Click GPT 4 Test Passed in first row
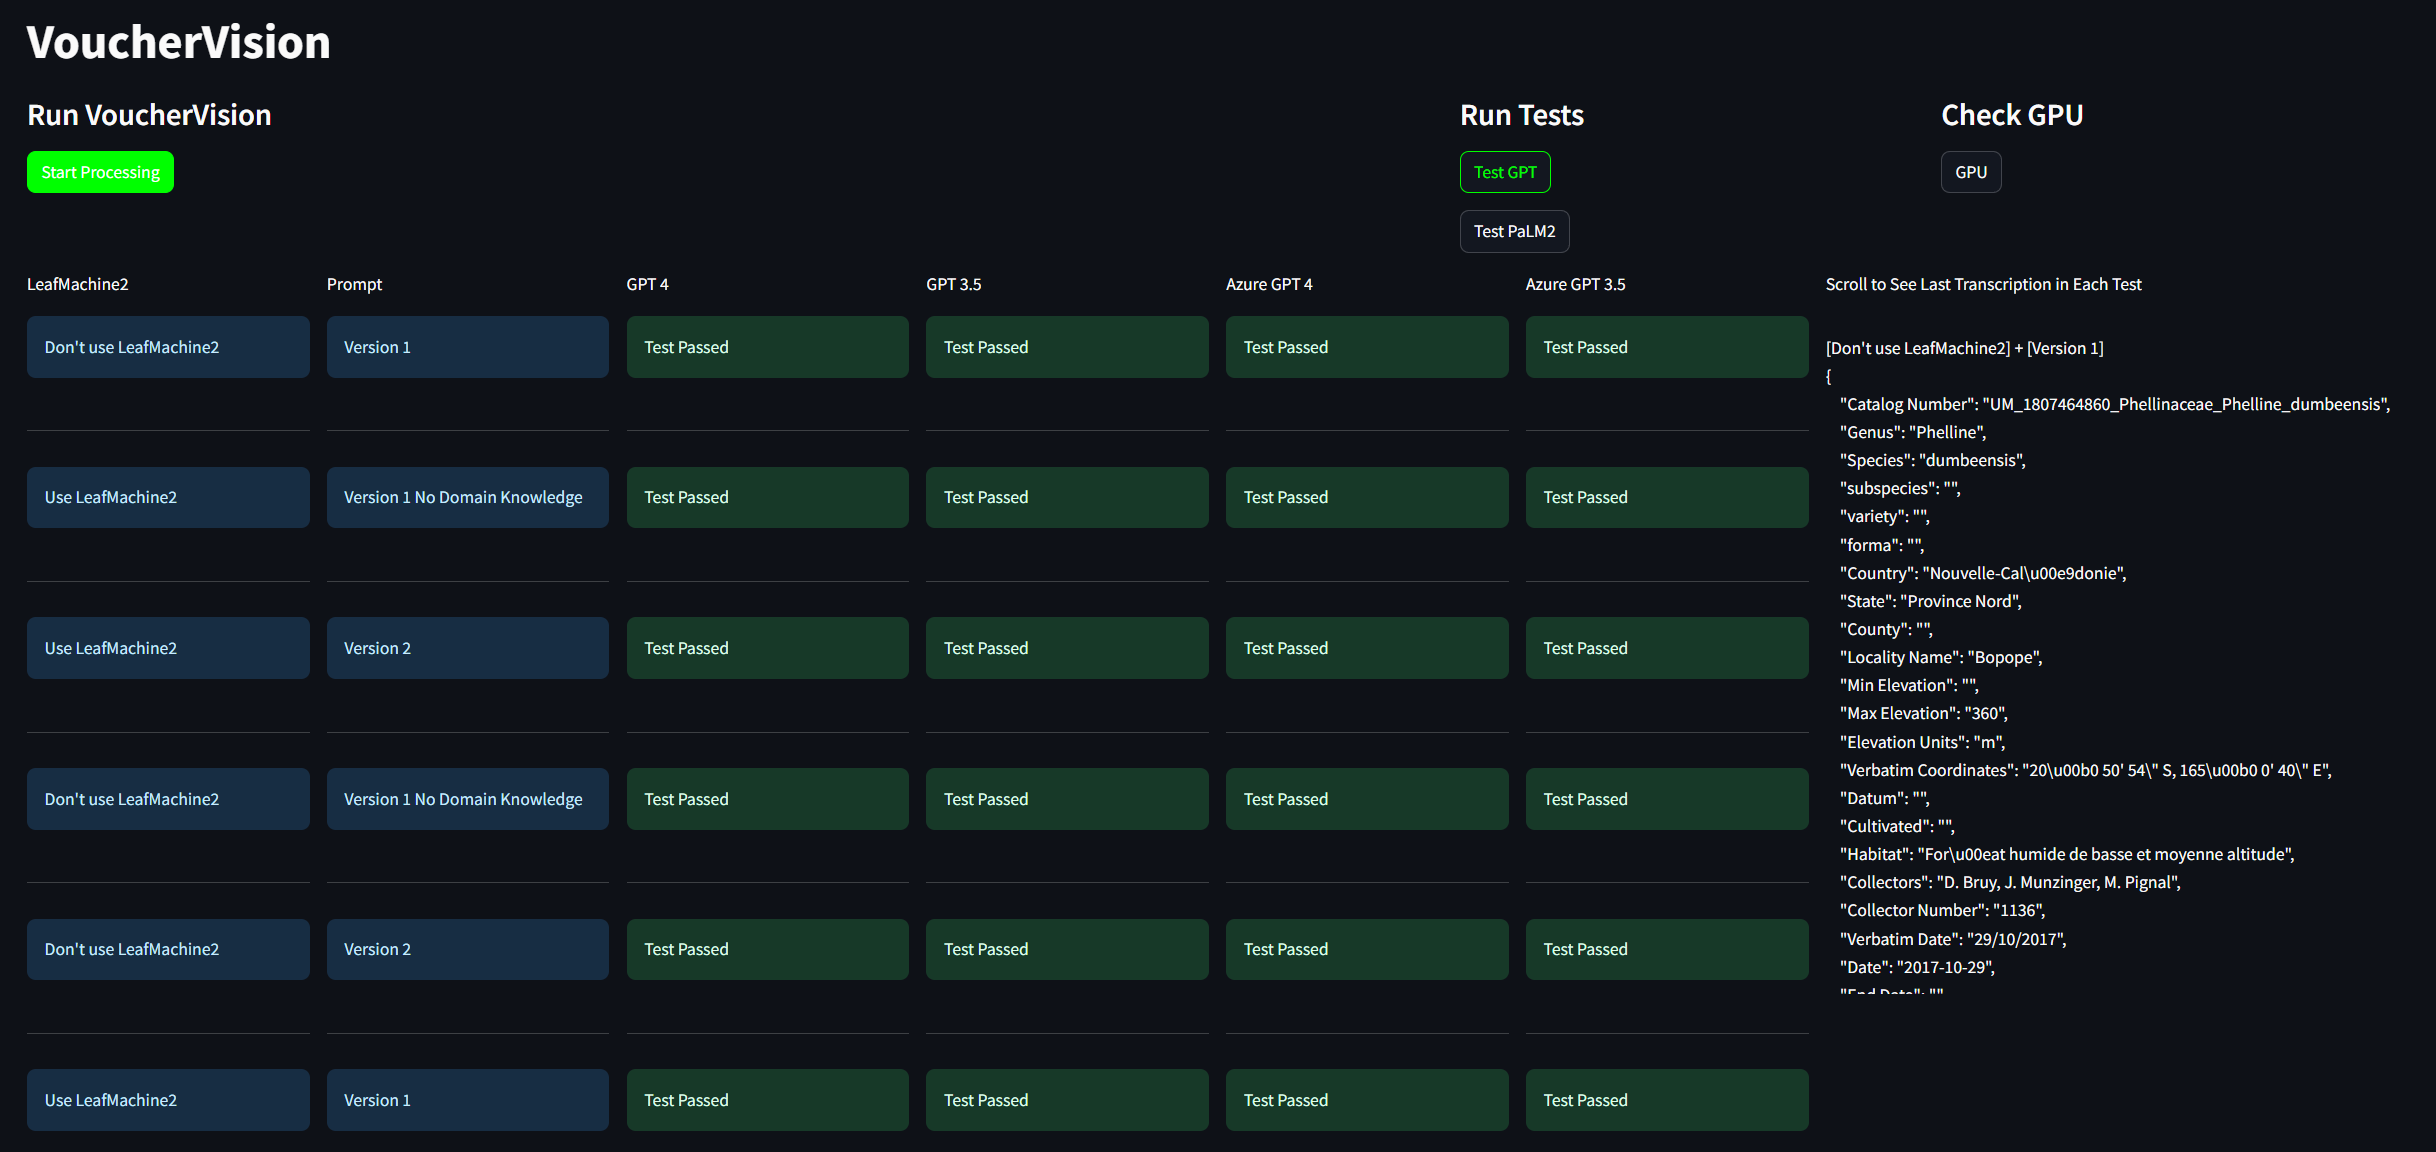The height and width of the screenshot is (1152, 2436). click(x=767, y=347)
